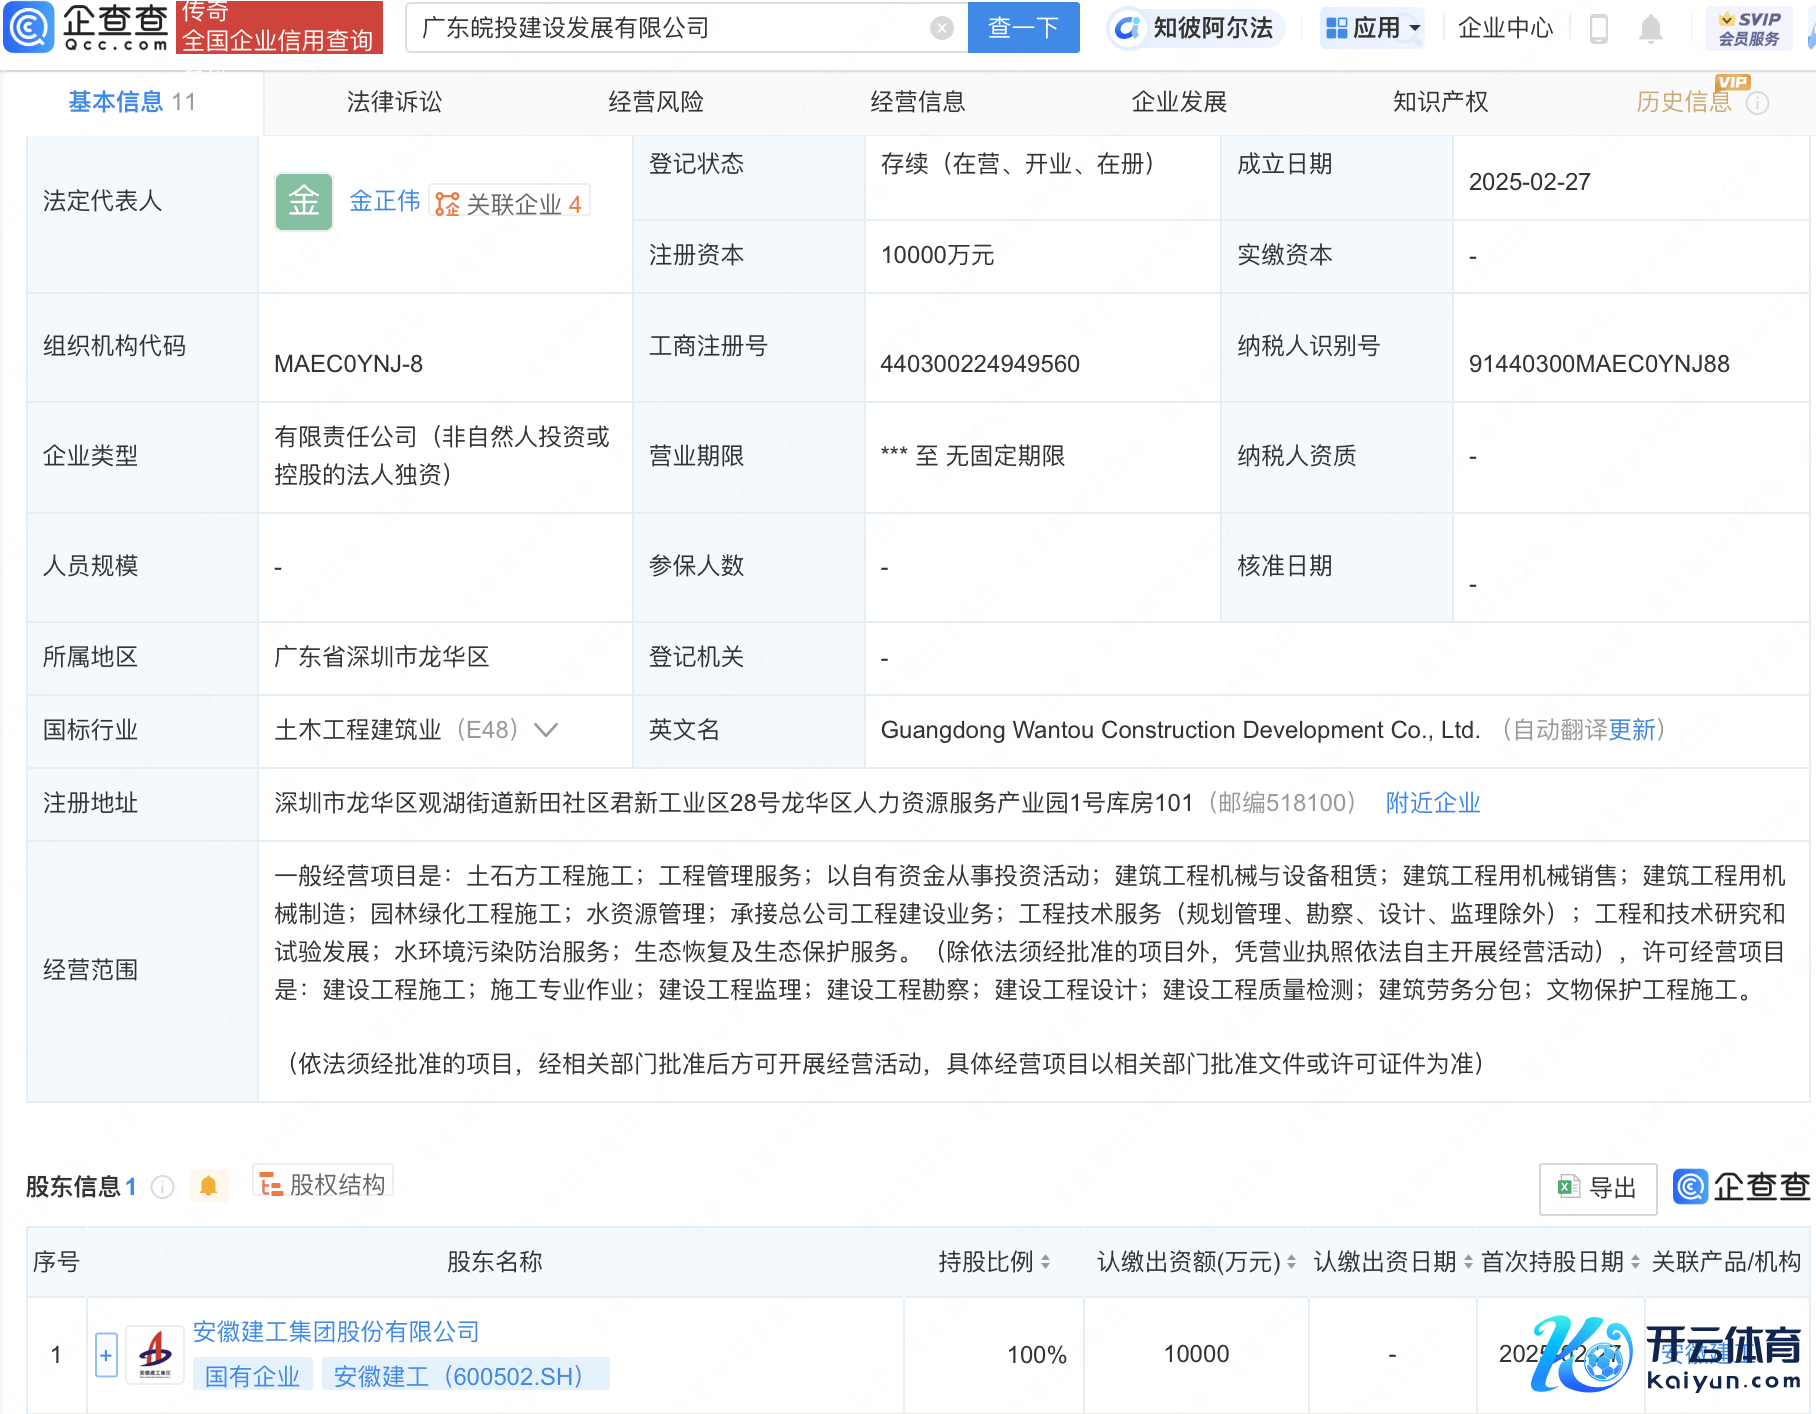Click the SVIP member service badge

point(1748,29)
